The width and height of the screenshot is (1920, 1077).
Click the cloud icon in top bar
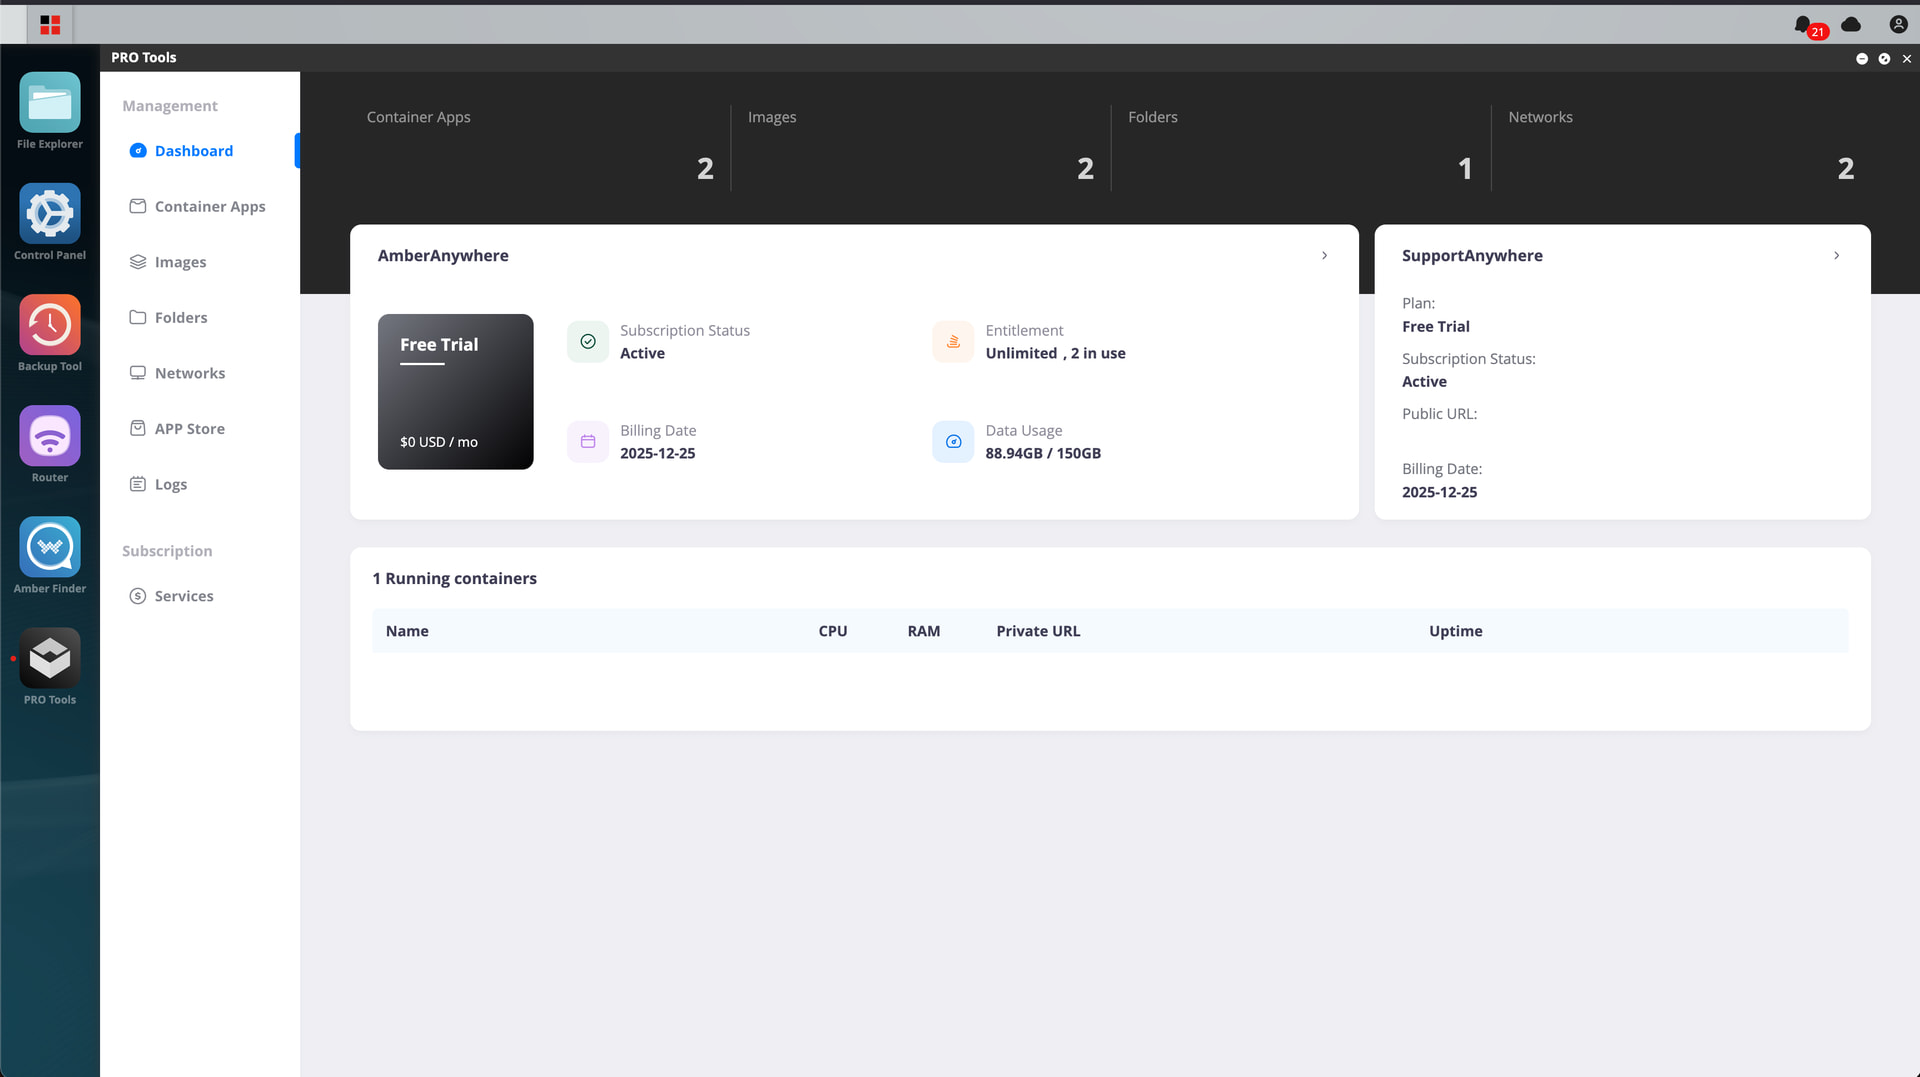click(1851, 24)
